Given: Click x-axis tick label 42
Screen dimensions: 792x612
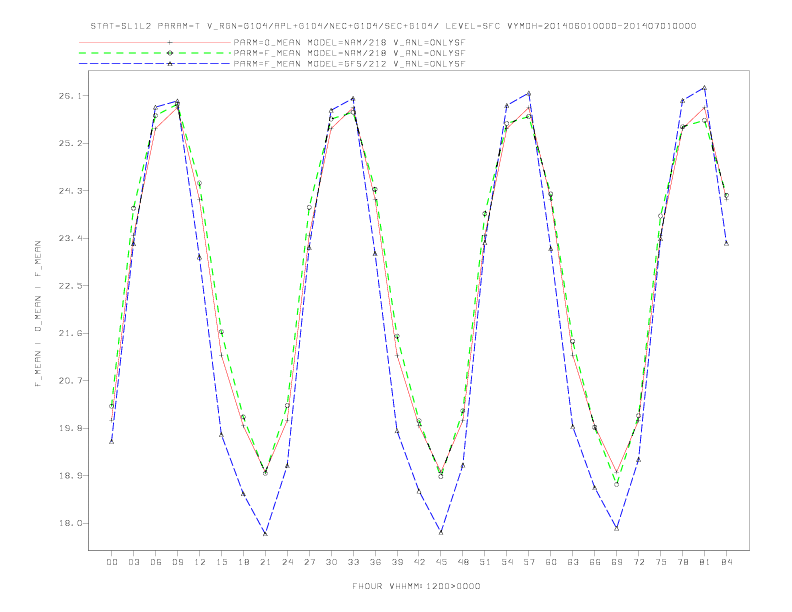Looking at the screenshot, I should [x=419, y=562].
